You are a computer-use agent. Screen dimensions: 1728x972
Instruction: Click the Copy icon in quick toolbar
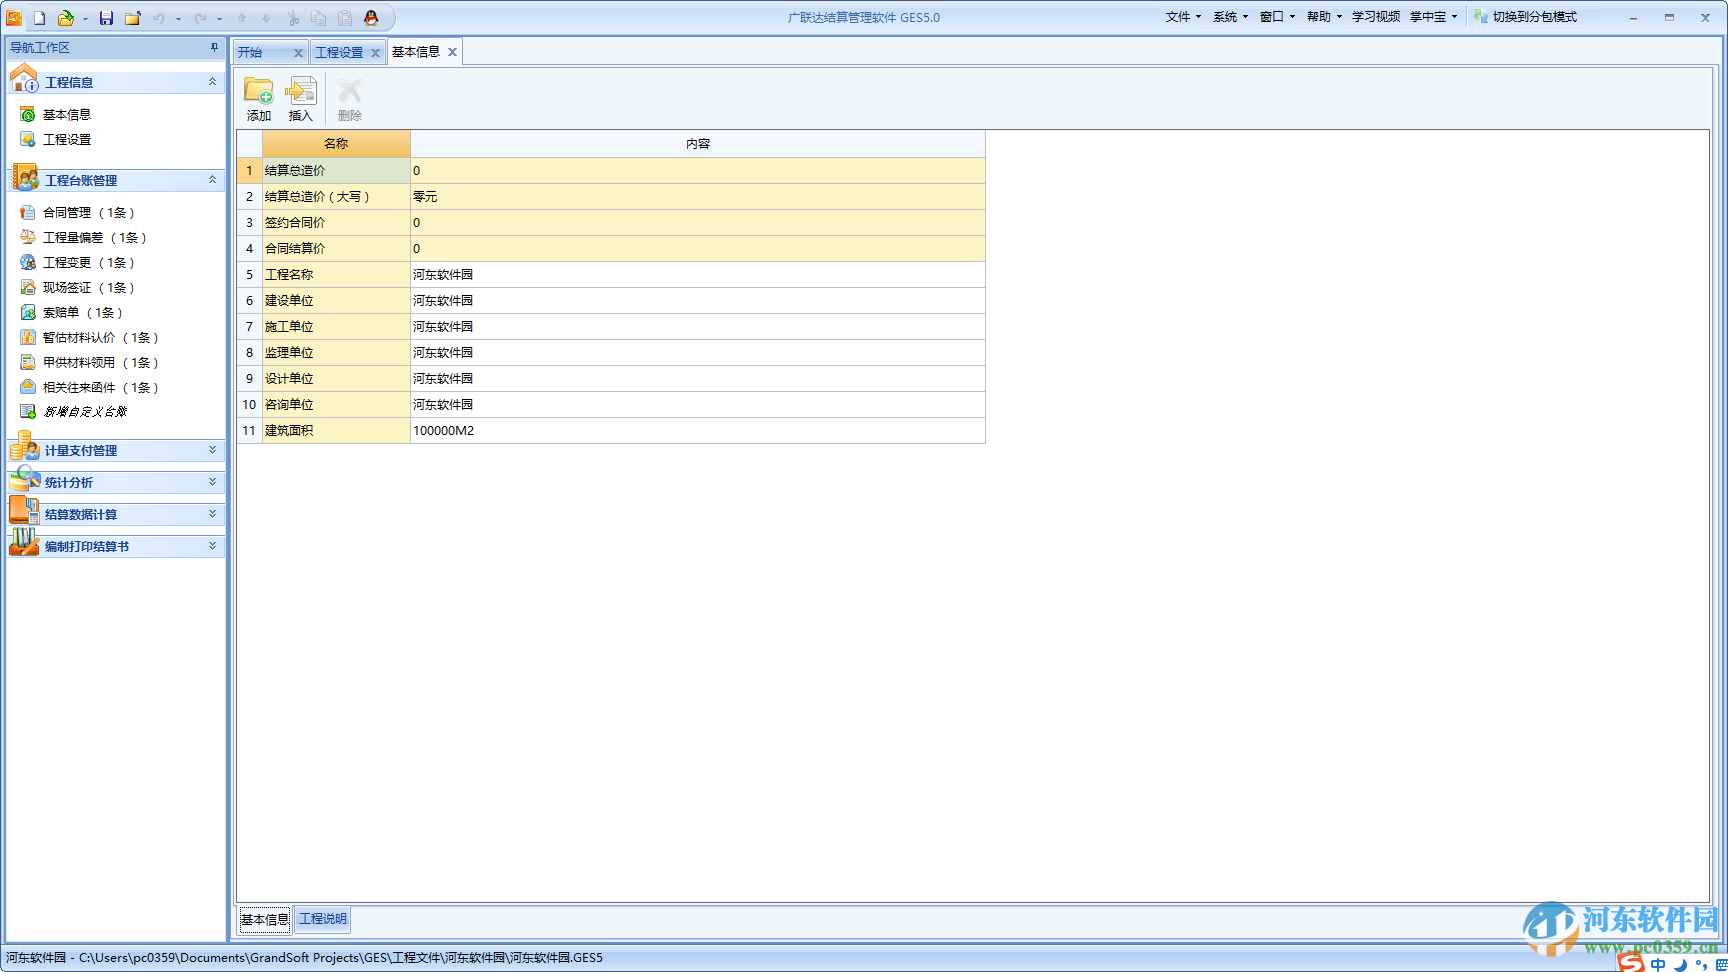tap(318, 18)
